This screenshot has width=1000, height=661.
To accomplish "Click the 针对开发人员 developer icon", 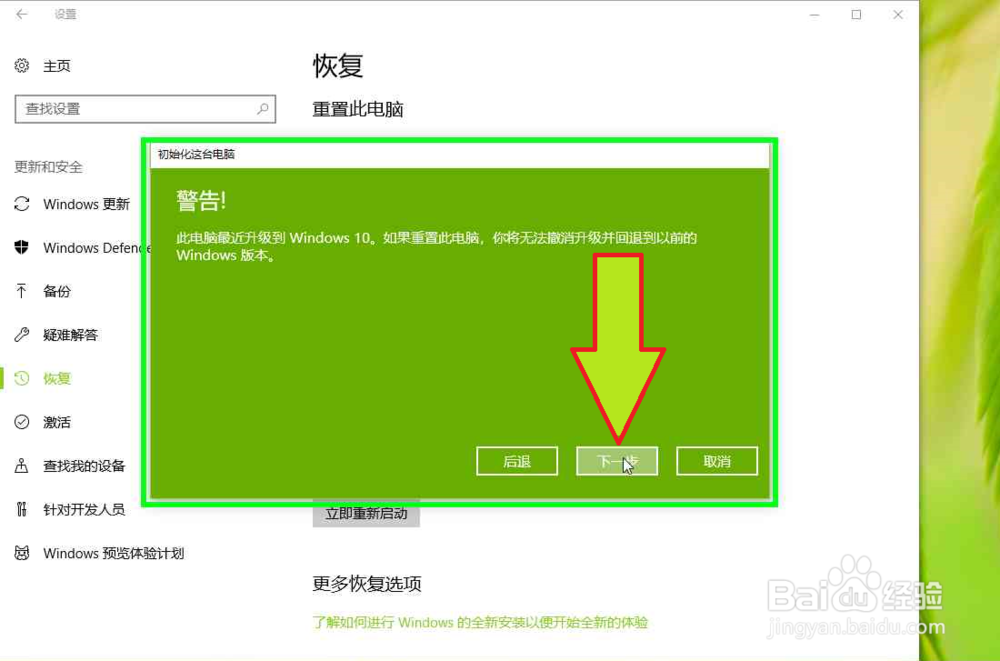I will pos(20,509).
